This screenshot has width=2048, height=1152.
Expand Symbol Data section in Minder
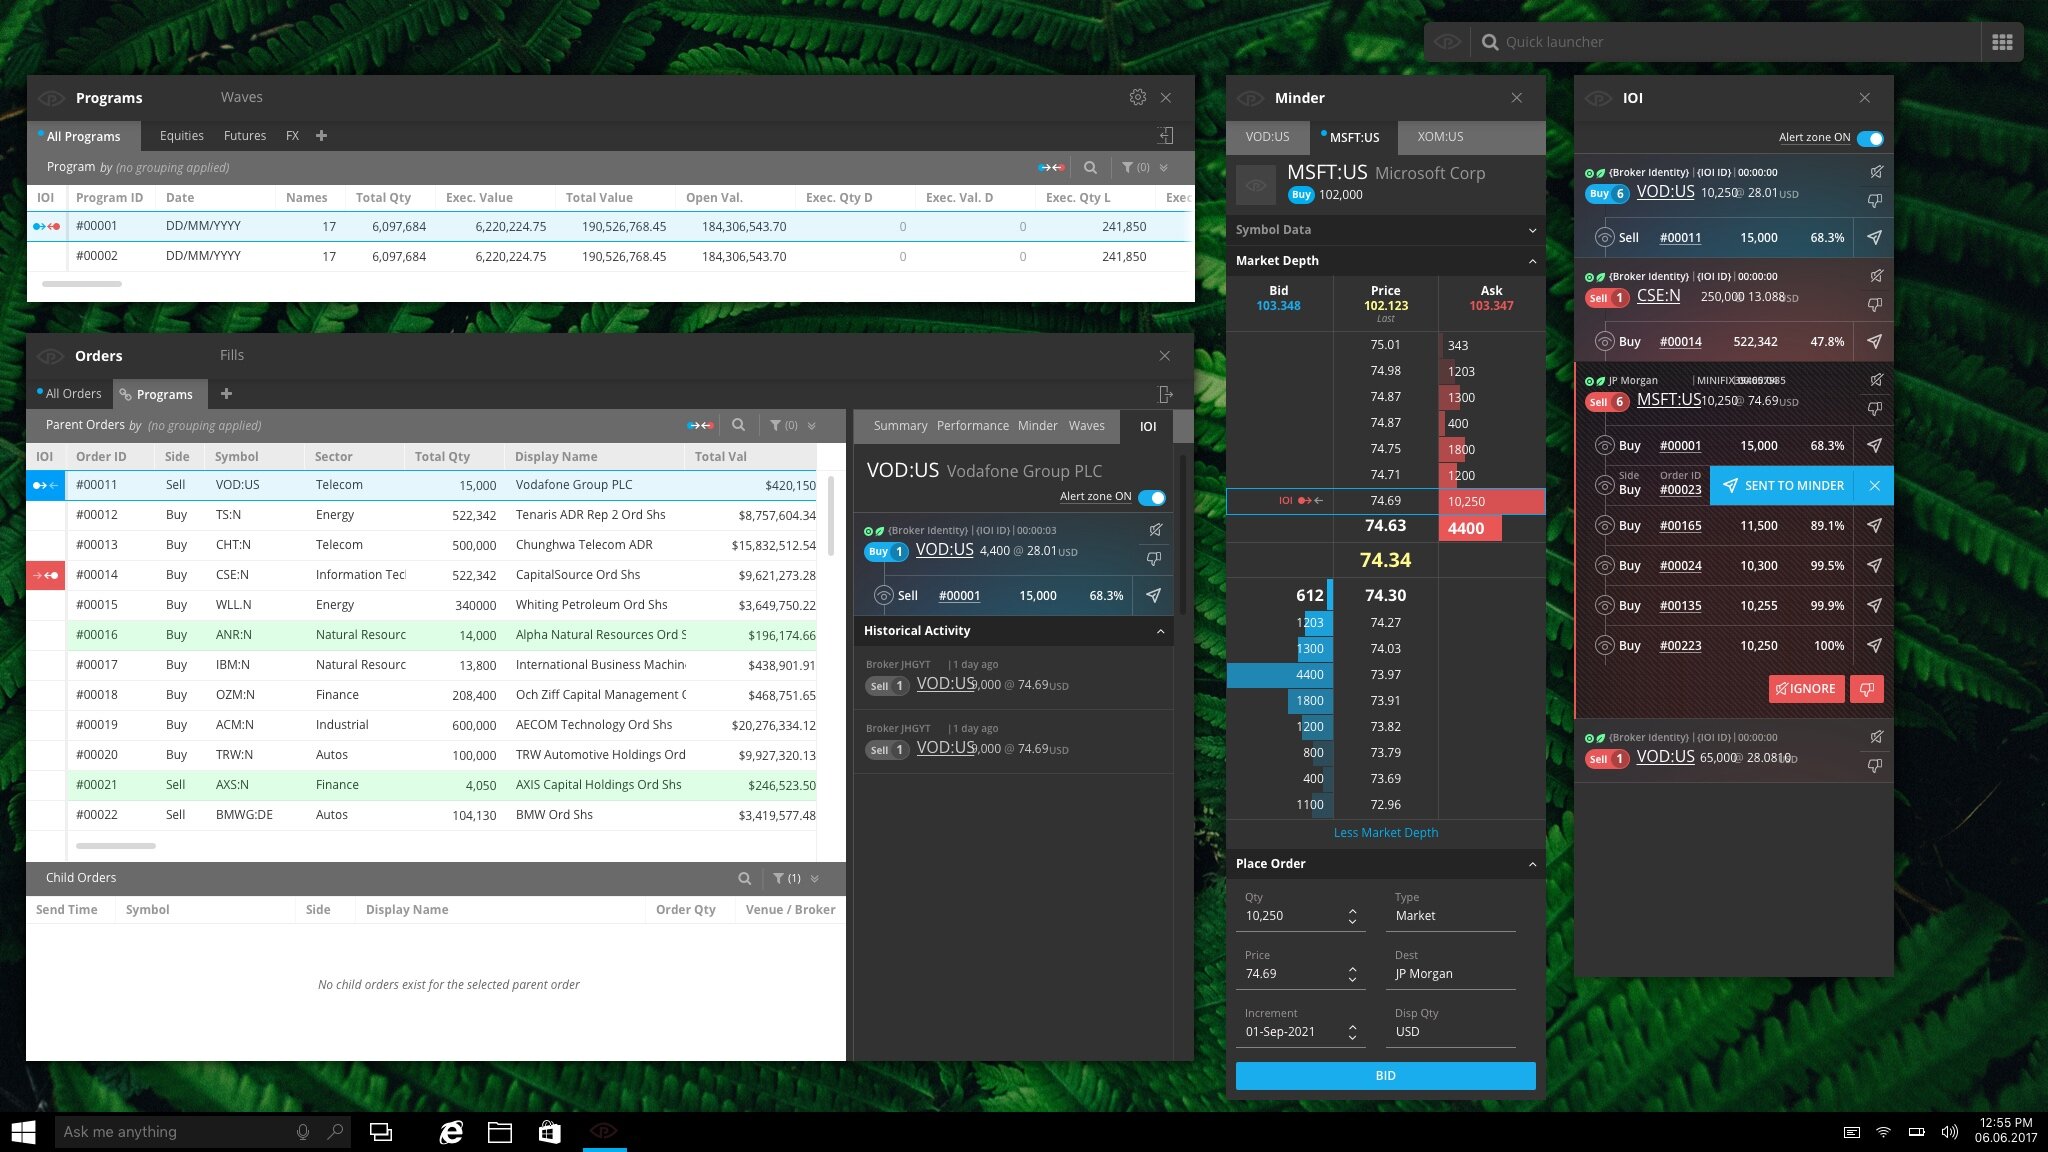(1532, 230)
